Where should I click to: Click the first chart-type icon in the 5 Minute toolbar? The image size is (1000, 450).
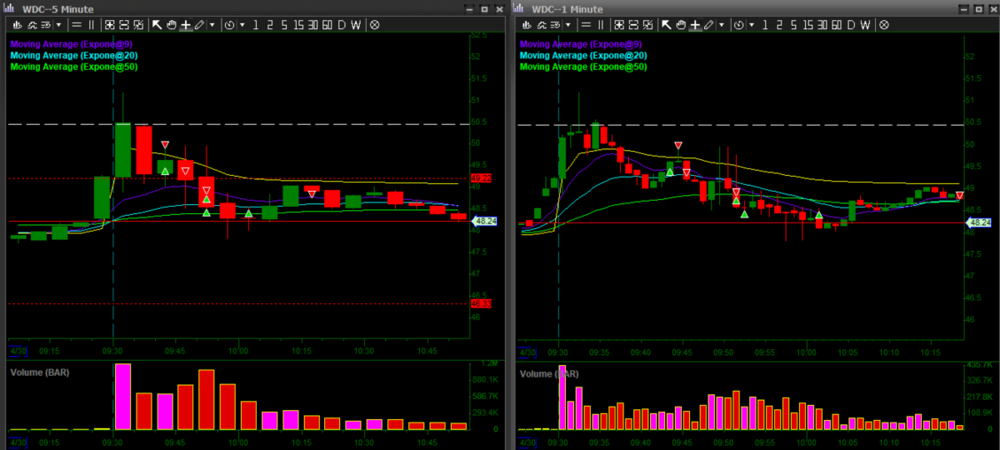click(18, 23)
